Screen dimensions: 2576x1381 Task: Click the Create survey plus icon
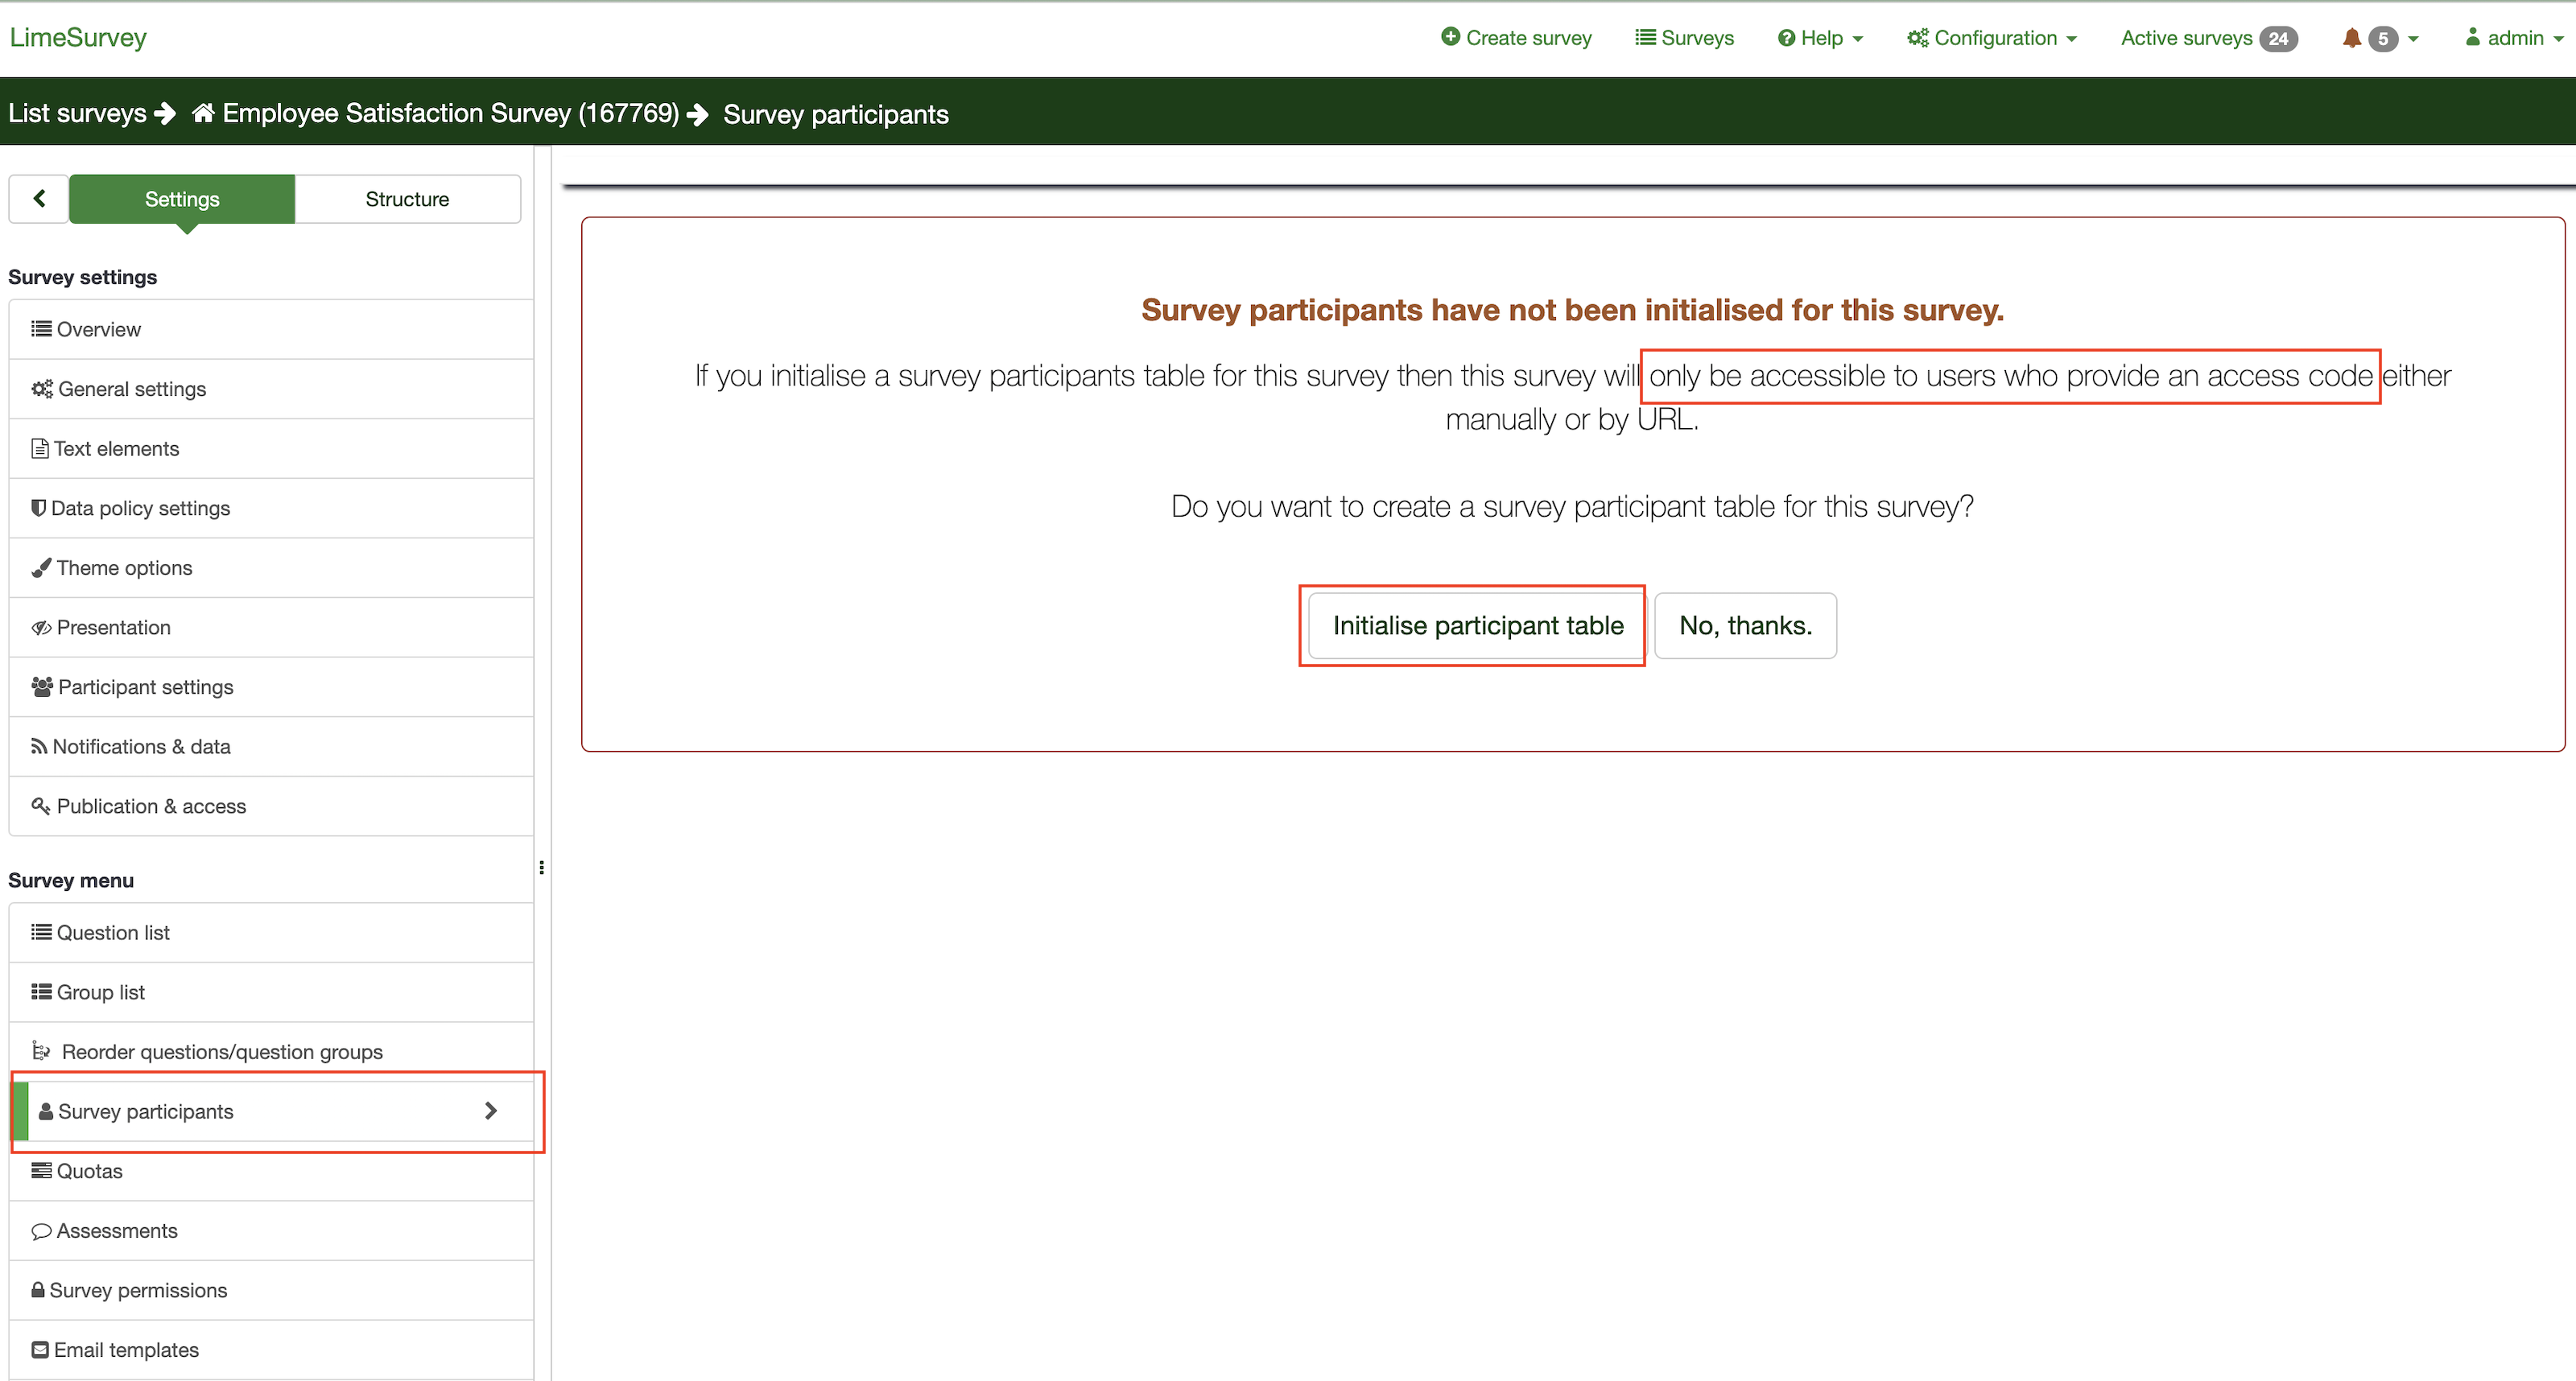coord(1450,37)
